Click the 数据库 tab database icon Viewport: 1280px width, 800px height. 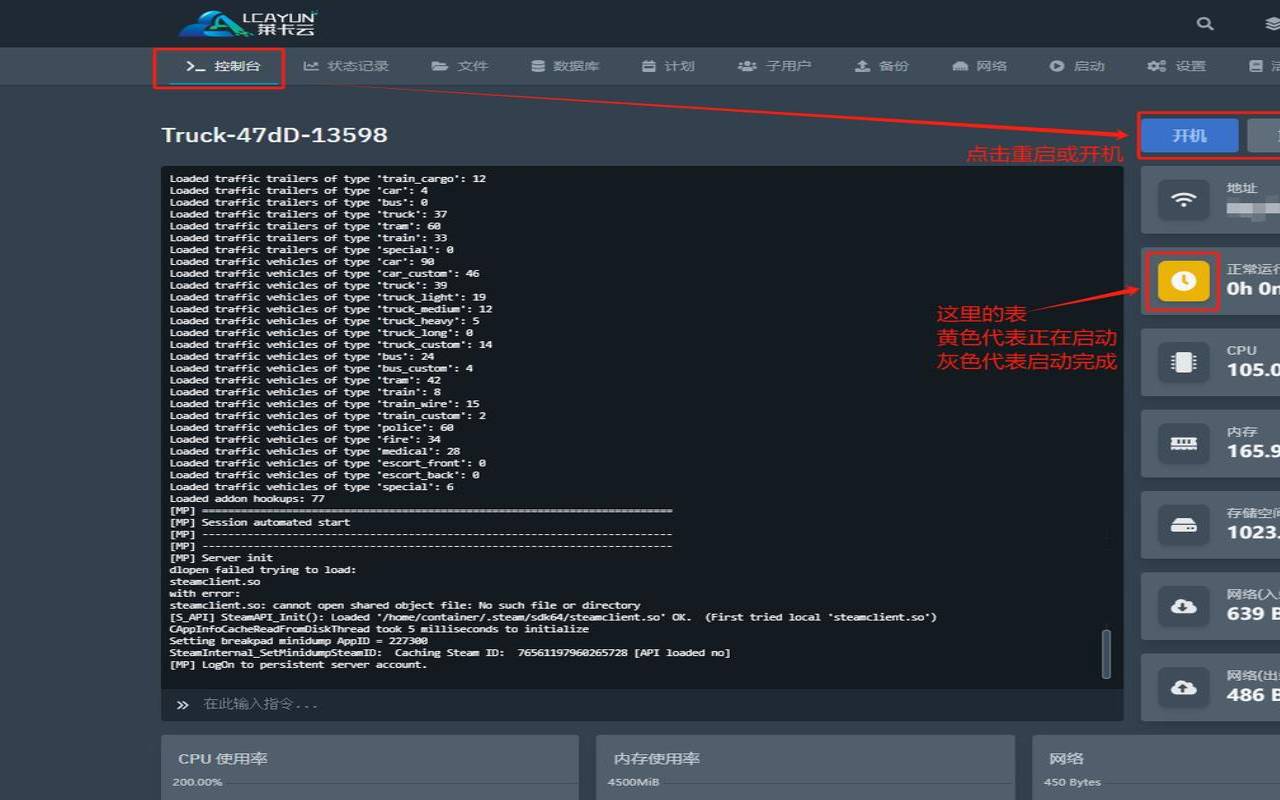tap(538, 66)
